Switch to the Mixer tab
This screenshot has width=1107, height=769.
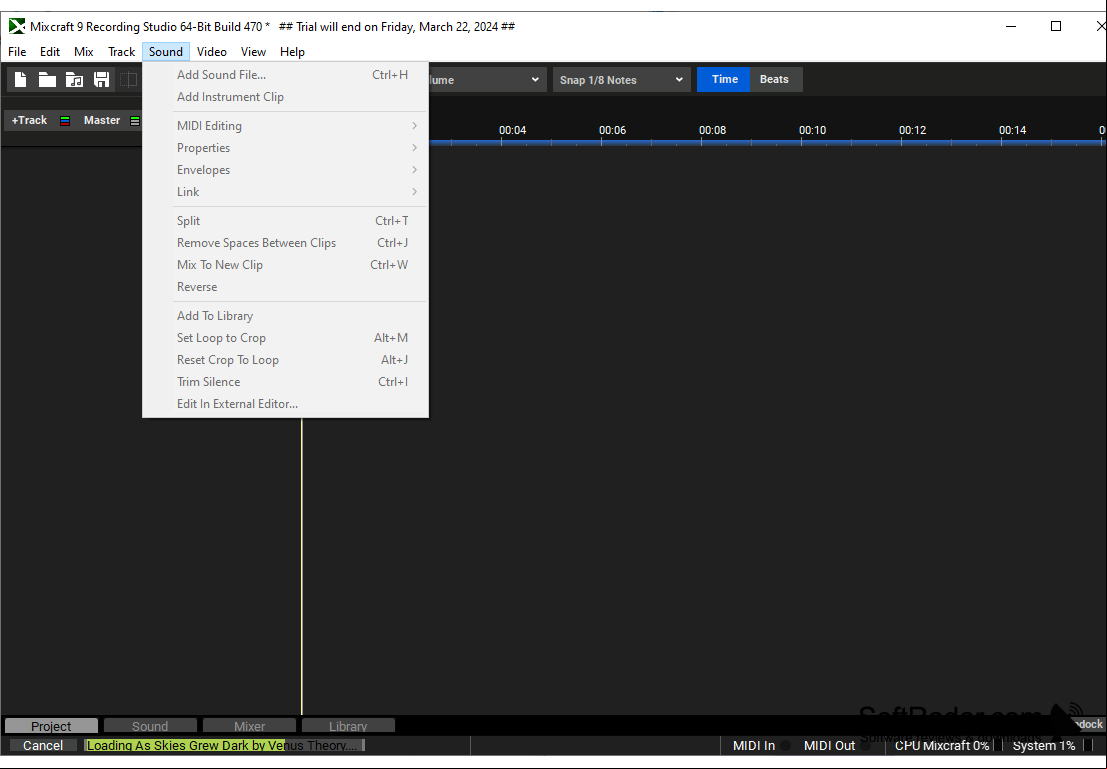[249, 726]
